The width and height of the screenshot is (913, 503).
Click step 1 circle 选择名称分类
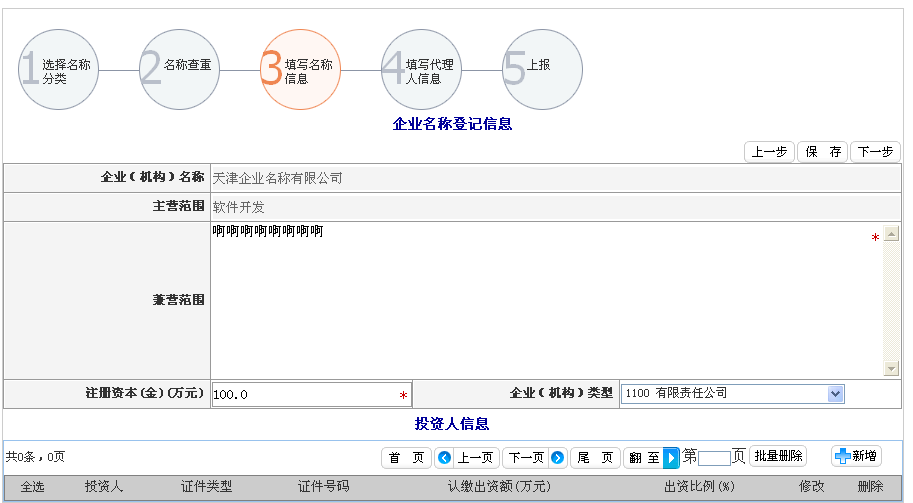point(59,70)
